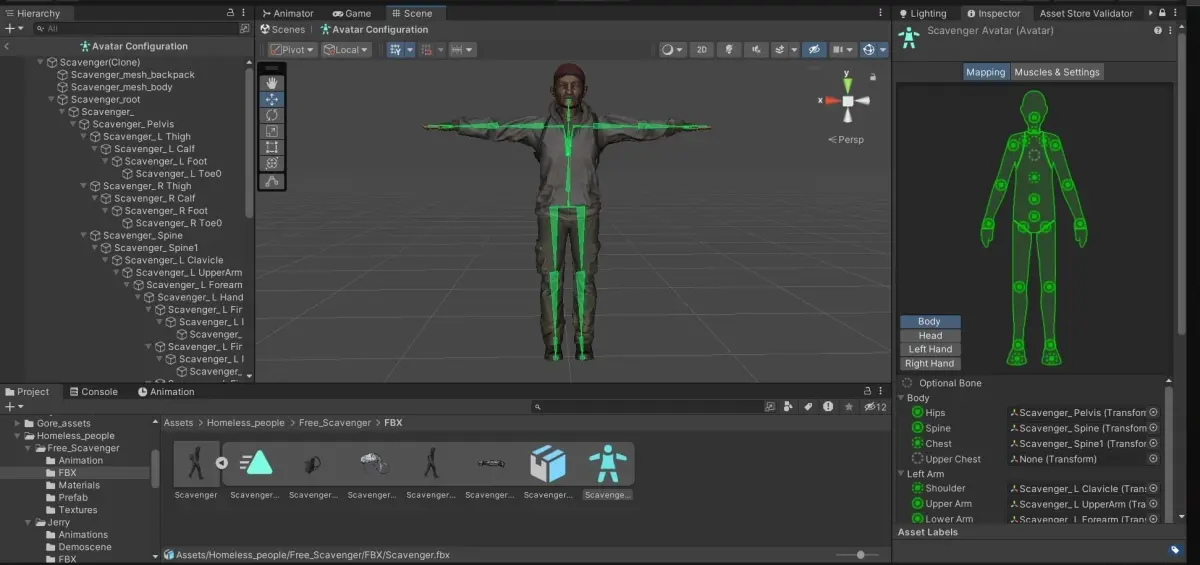Select the Rotate tool in scene toolbar
Viewport: 1200px width, 565px height.
tap(272, 115)
